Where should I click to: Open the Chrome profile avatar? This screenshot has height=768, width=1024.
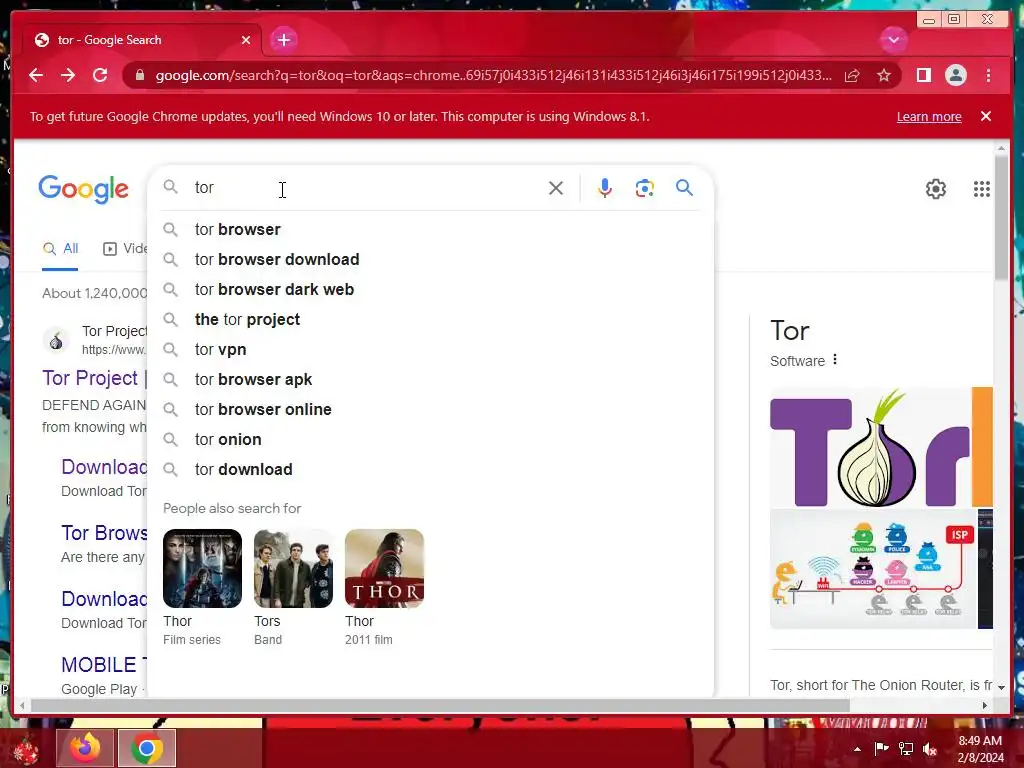pyautogui.click(x=955, y=76)
